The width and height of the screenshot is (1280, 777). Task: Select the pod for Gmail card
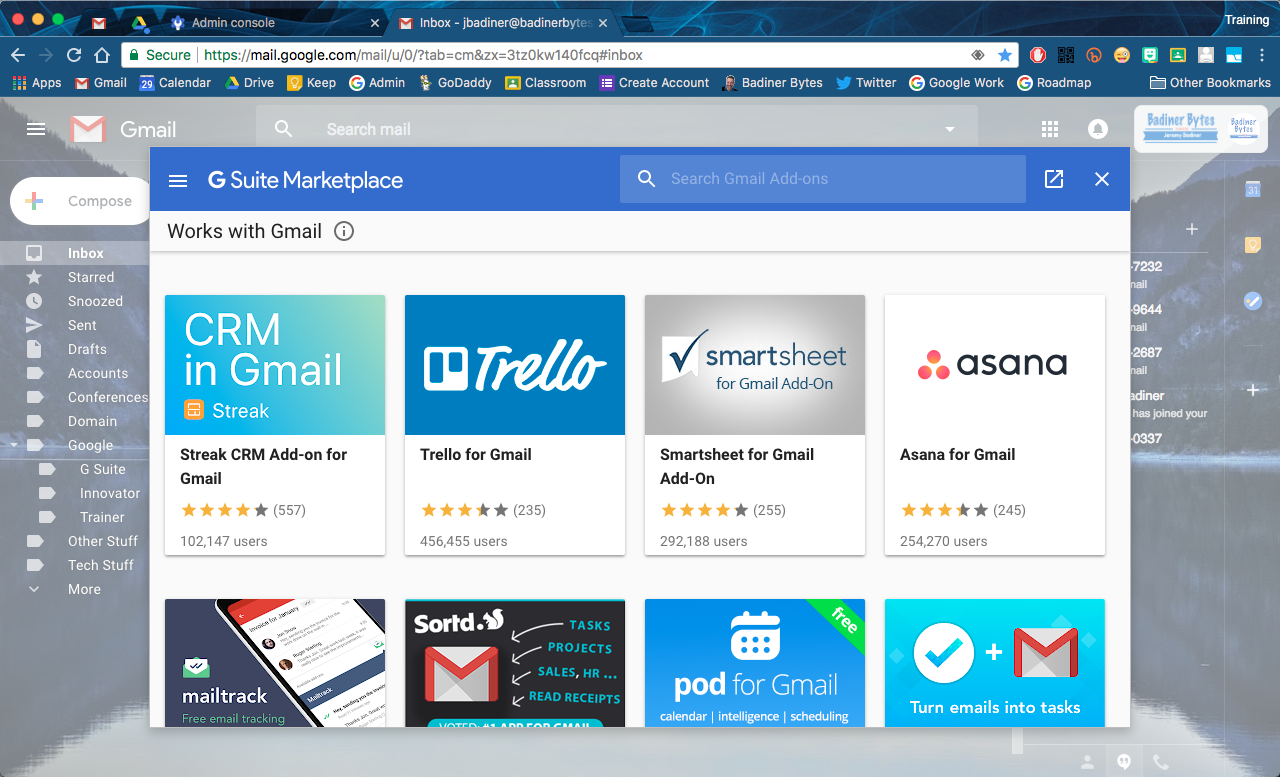coord(755,663)
